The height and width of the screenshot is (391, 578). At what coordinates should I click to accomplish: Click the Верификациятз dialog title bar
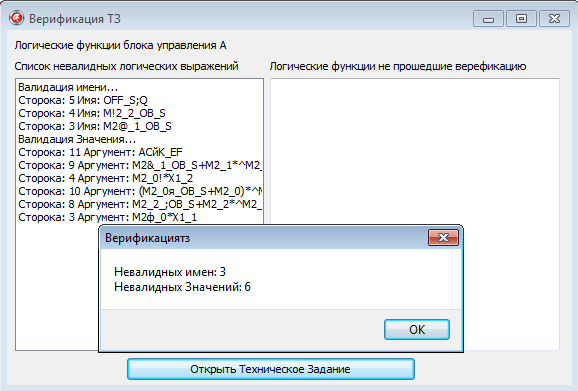click(264, 238)
